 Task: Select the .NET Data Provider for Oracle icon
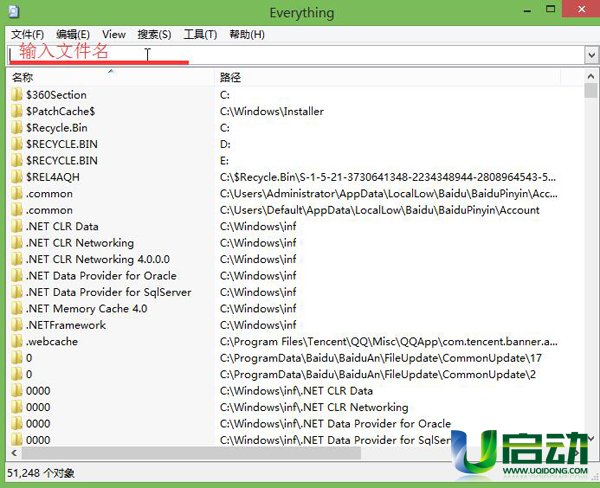pyautogui.click(x=16, y=276)
